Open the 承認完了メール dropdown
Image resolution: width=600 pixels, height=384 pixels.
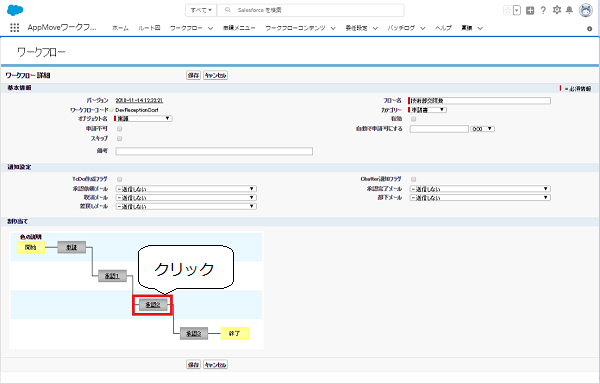(480, 189)
